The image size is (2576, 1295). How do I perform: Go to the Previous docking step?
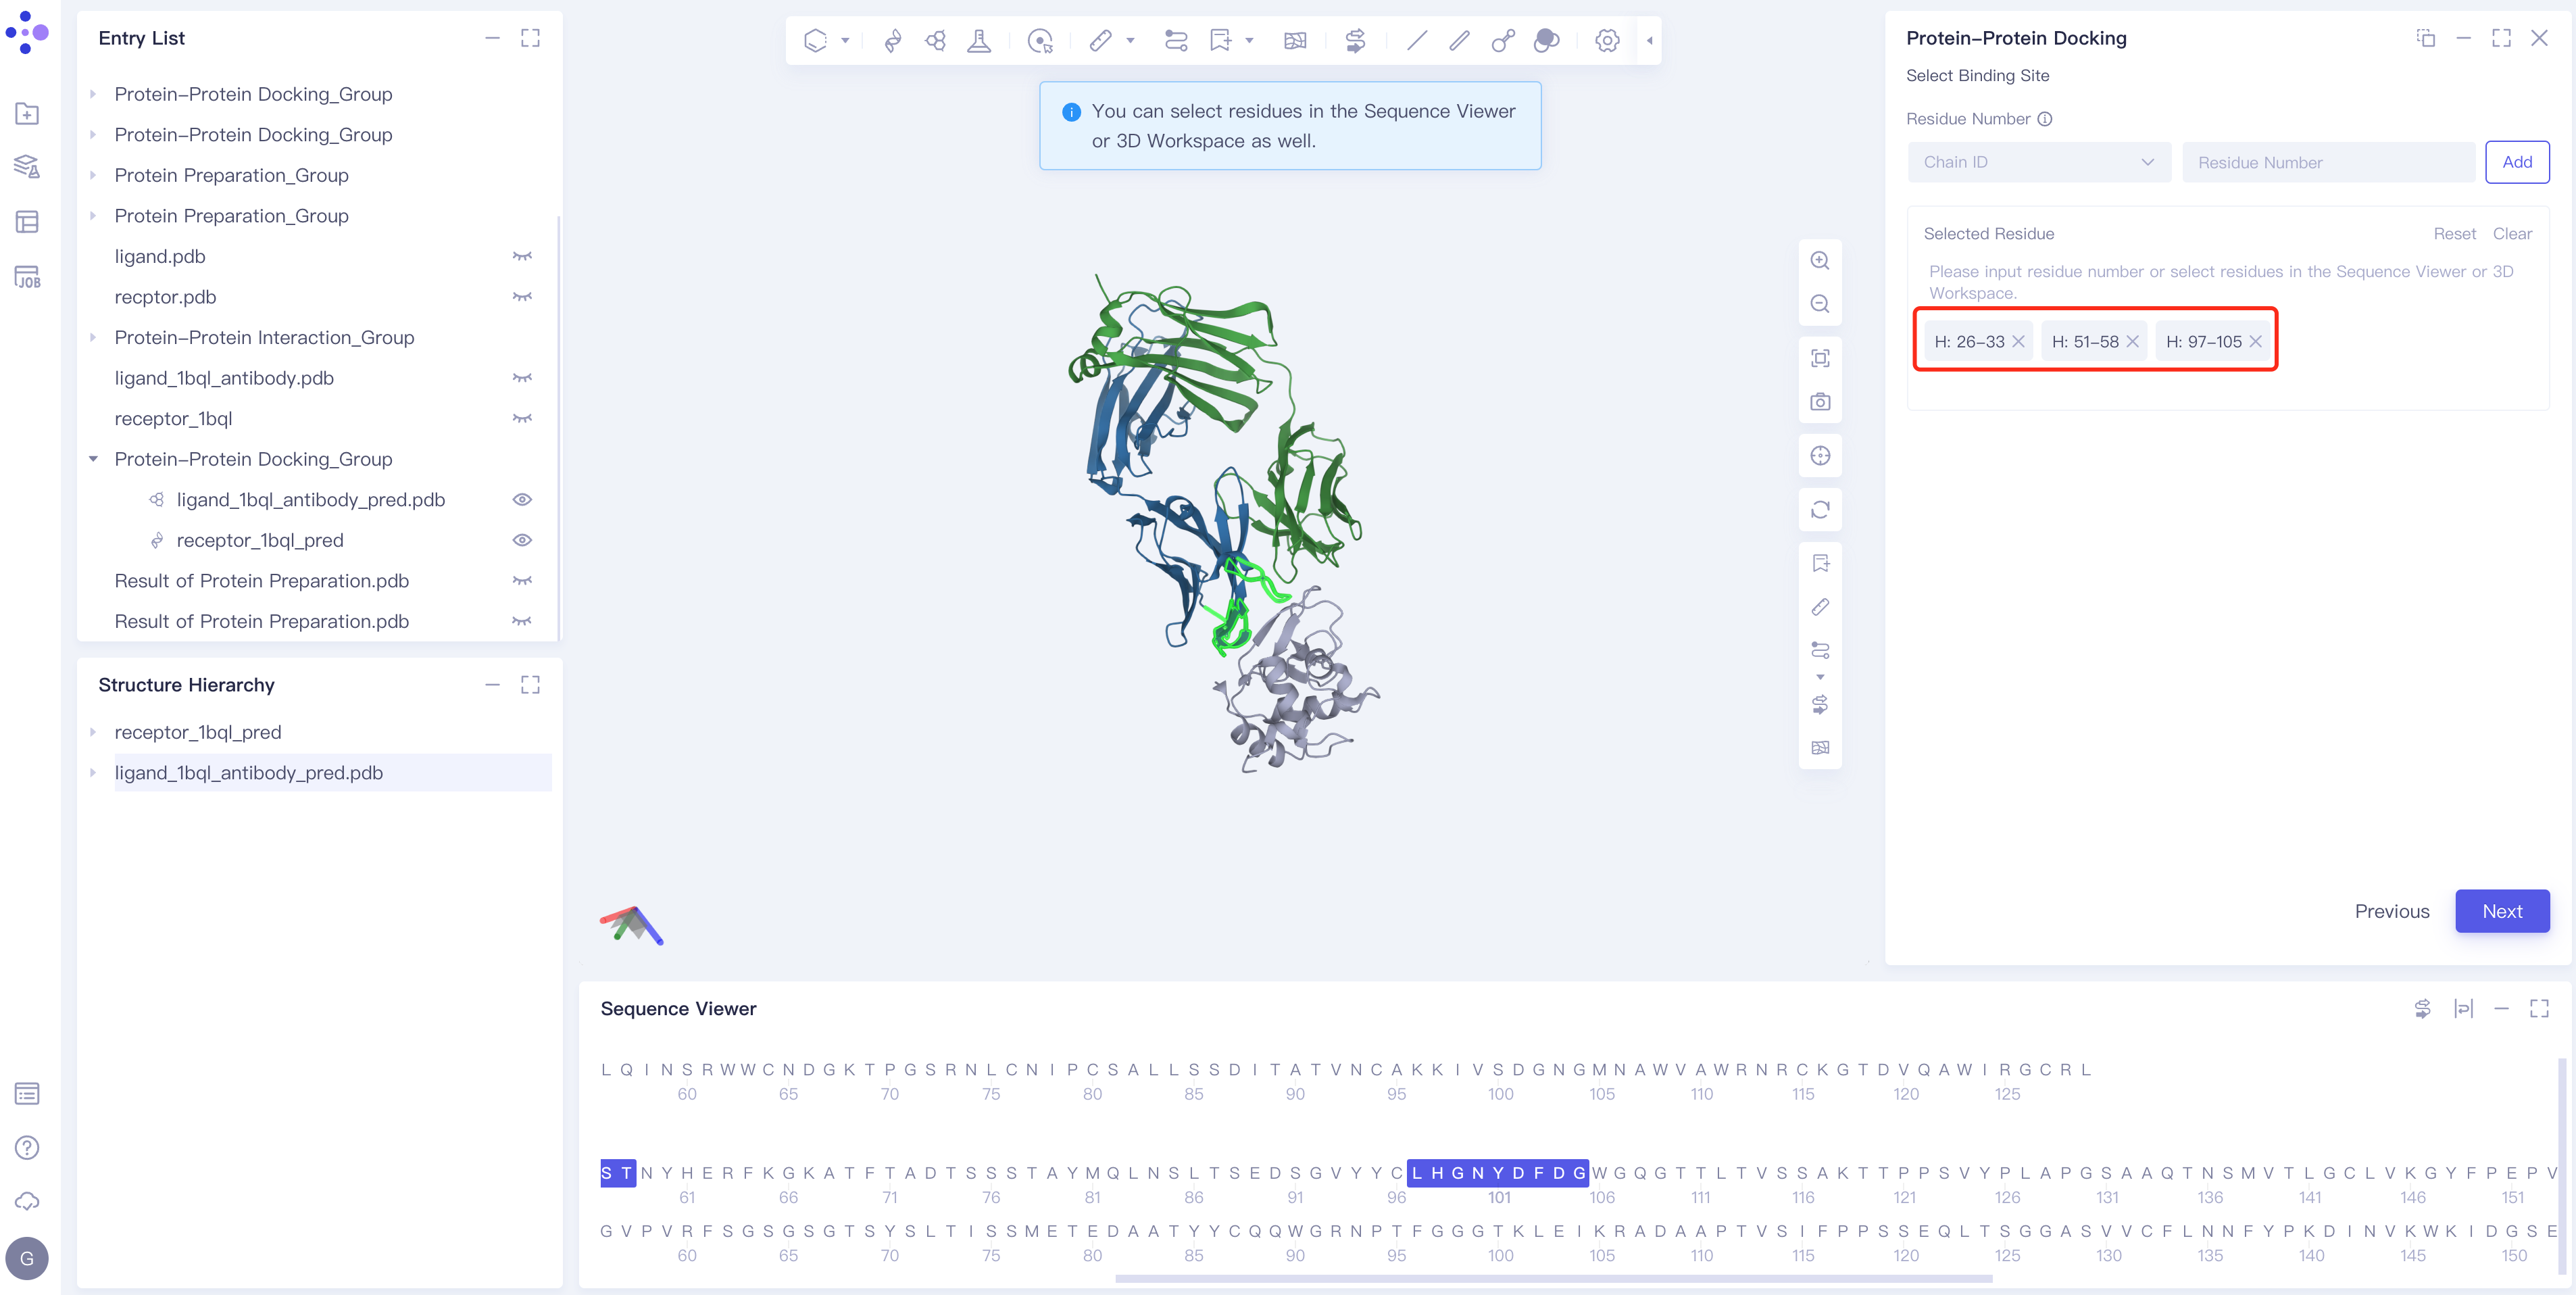(2392, 912)
